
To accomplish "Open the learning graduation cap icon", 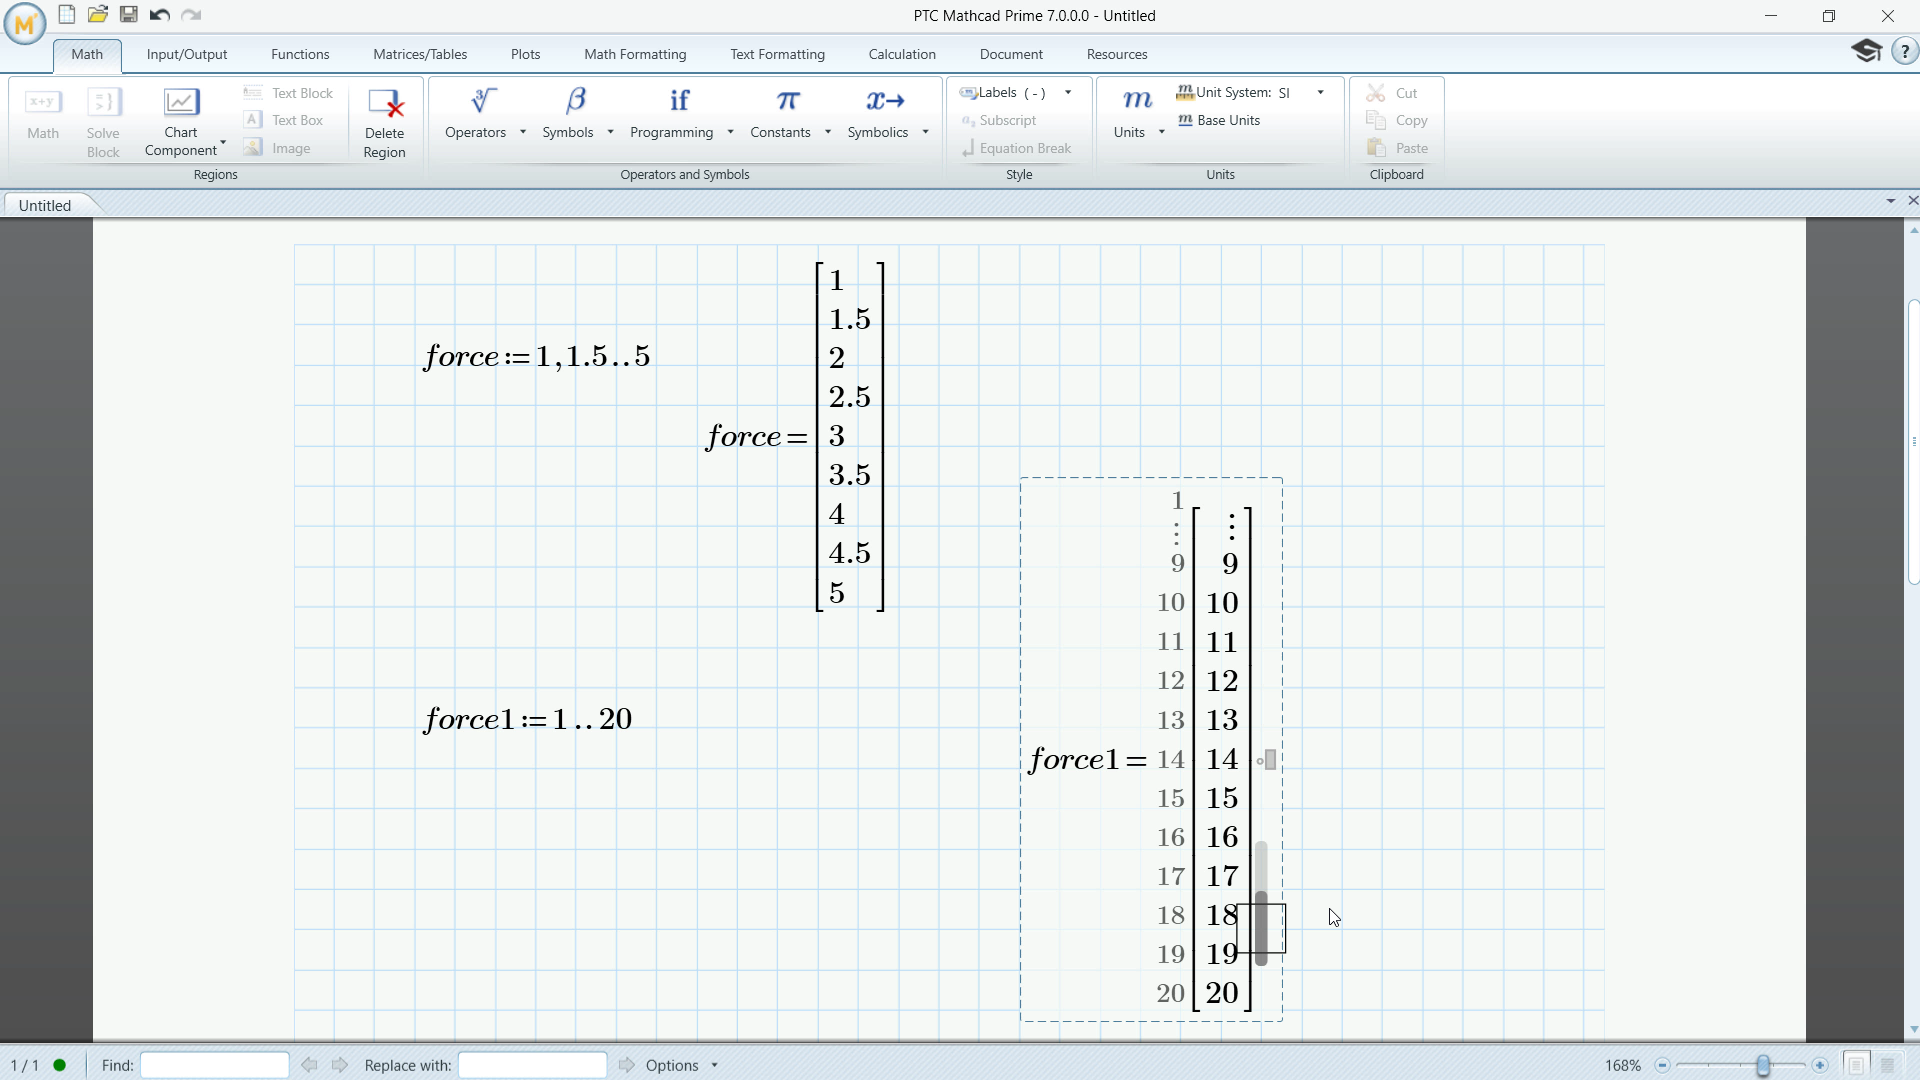I will [x=1866, y=51].
